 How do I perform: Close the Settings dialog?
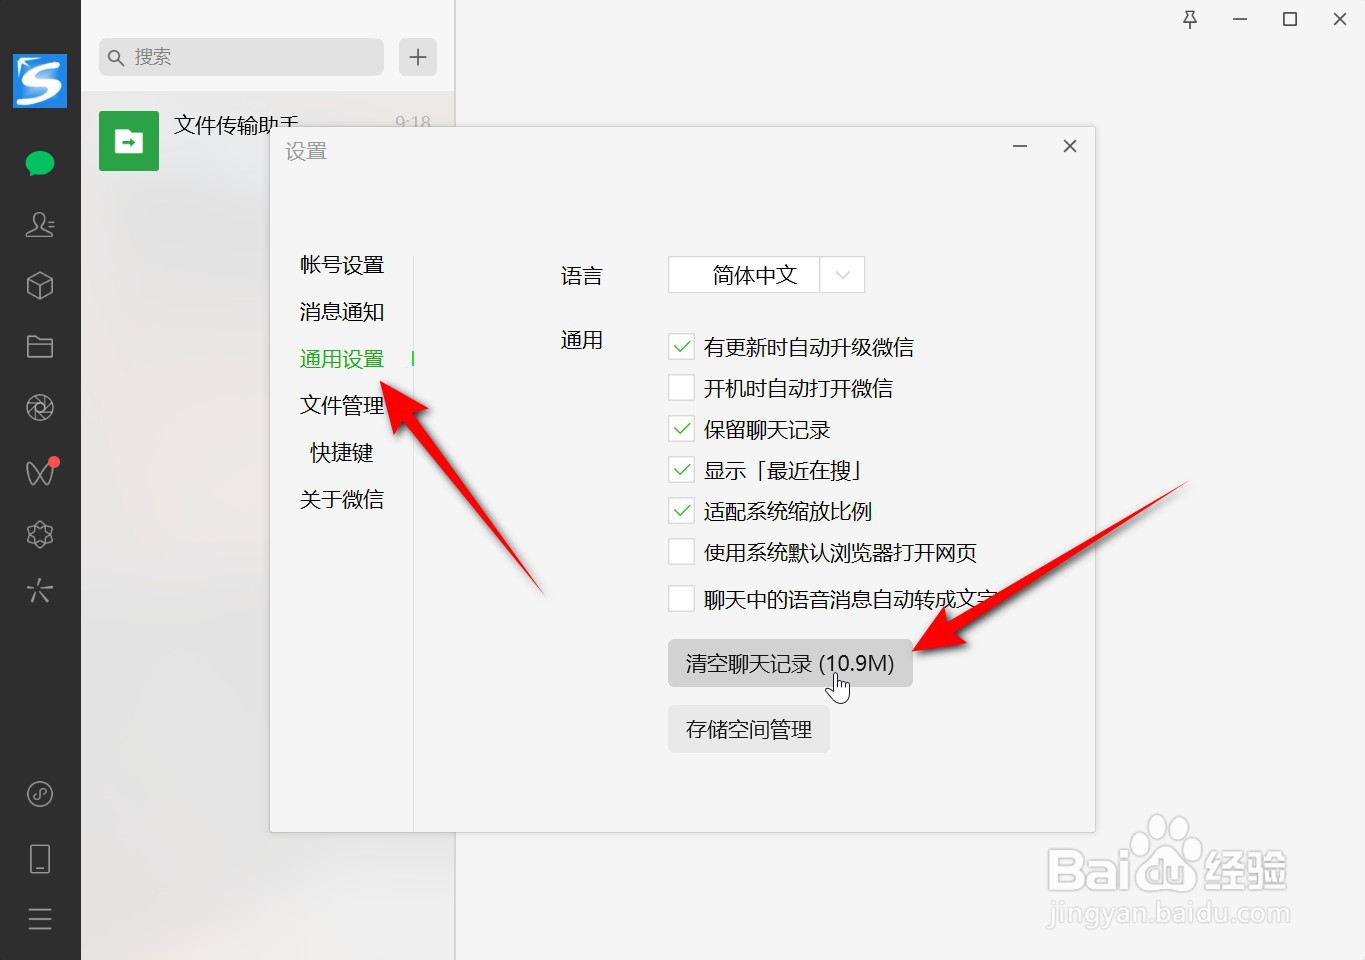coord(1070,146)
